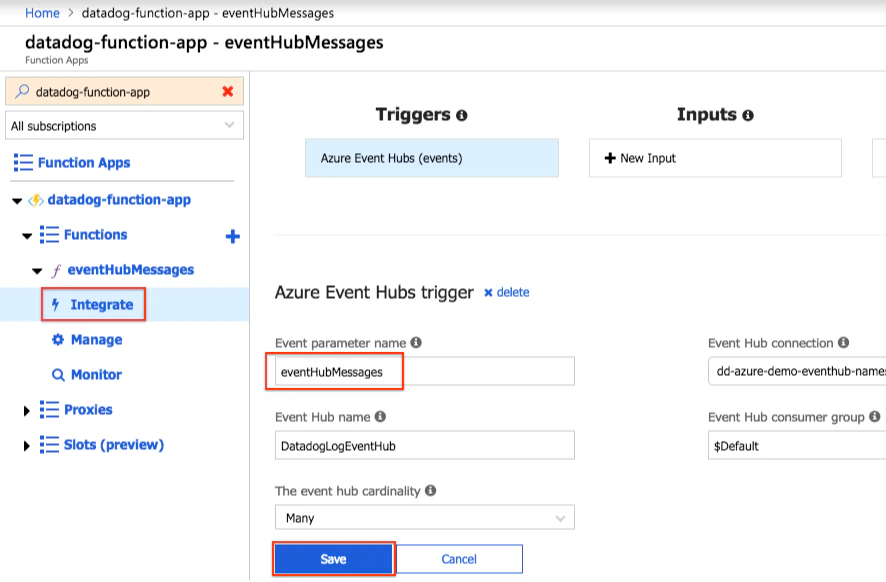Click the Integrate lightning icon

pyautogui.click(x=55, y=305)
